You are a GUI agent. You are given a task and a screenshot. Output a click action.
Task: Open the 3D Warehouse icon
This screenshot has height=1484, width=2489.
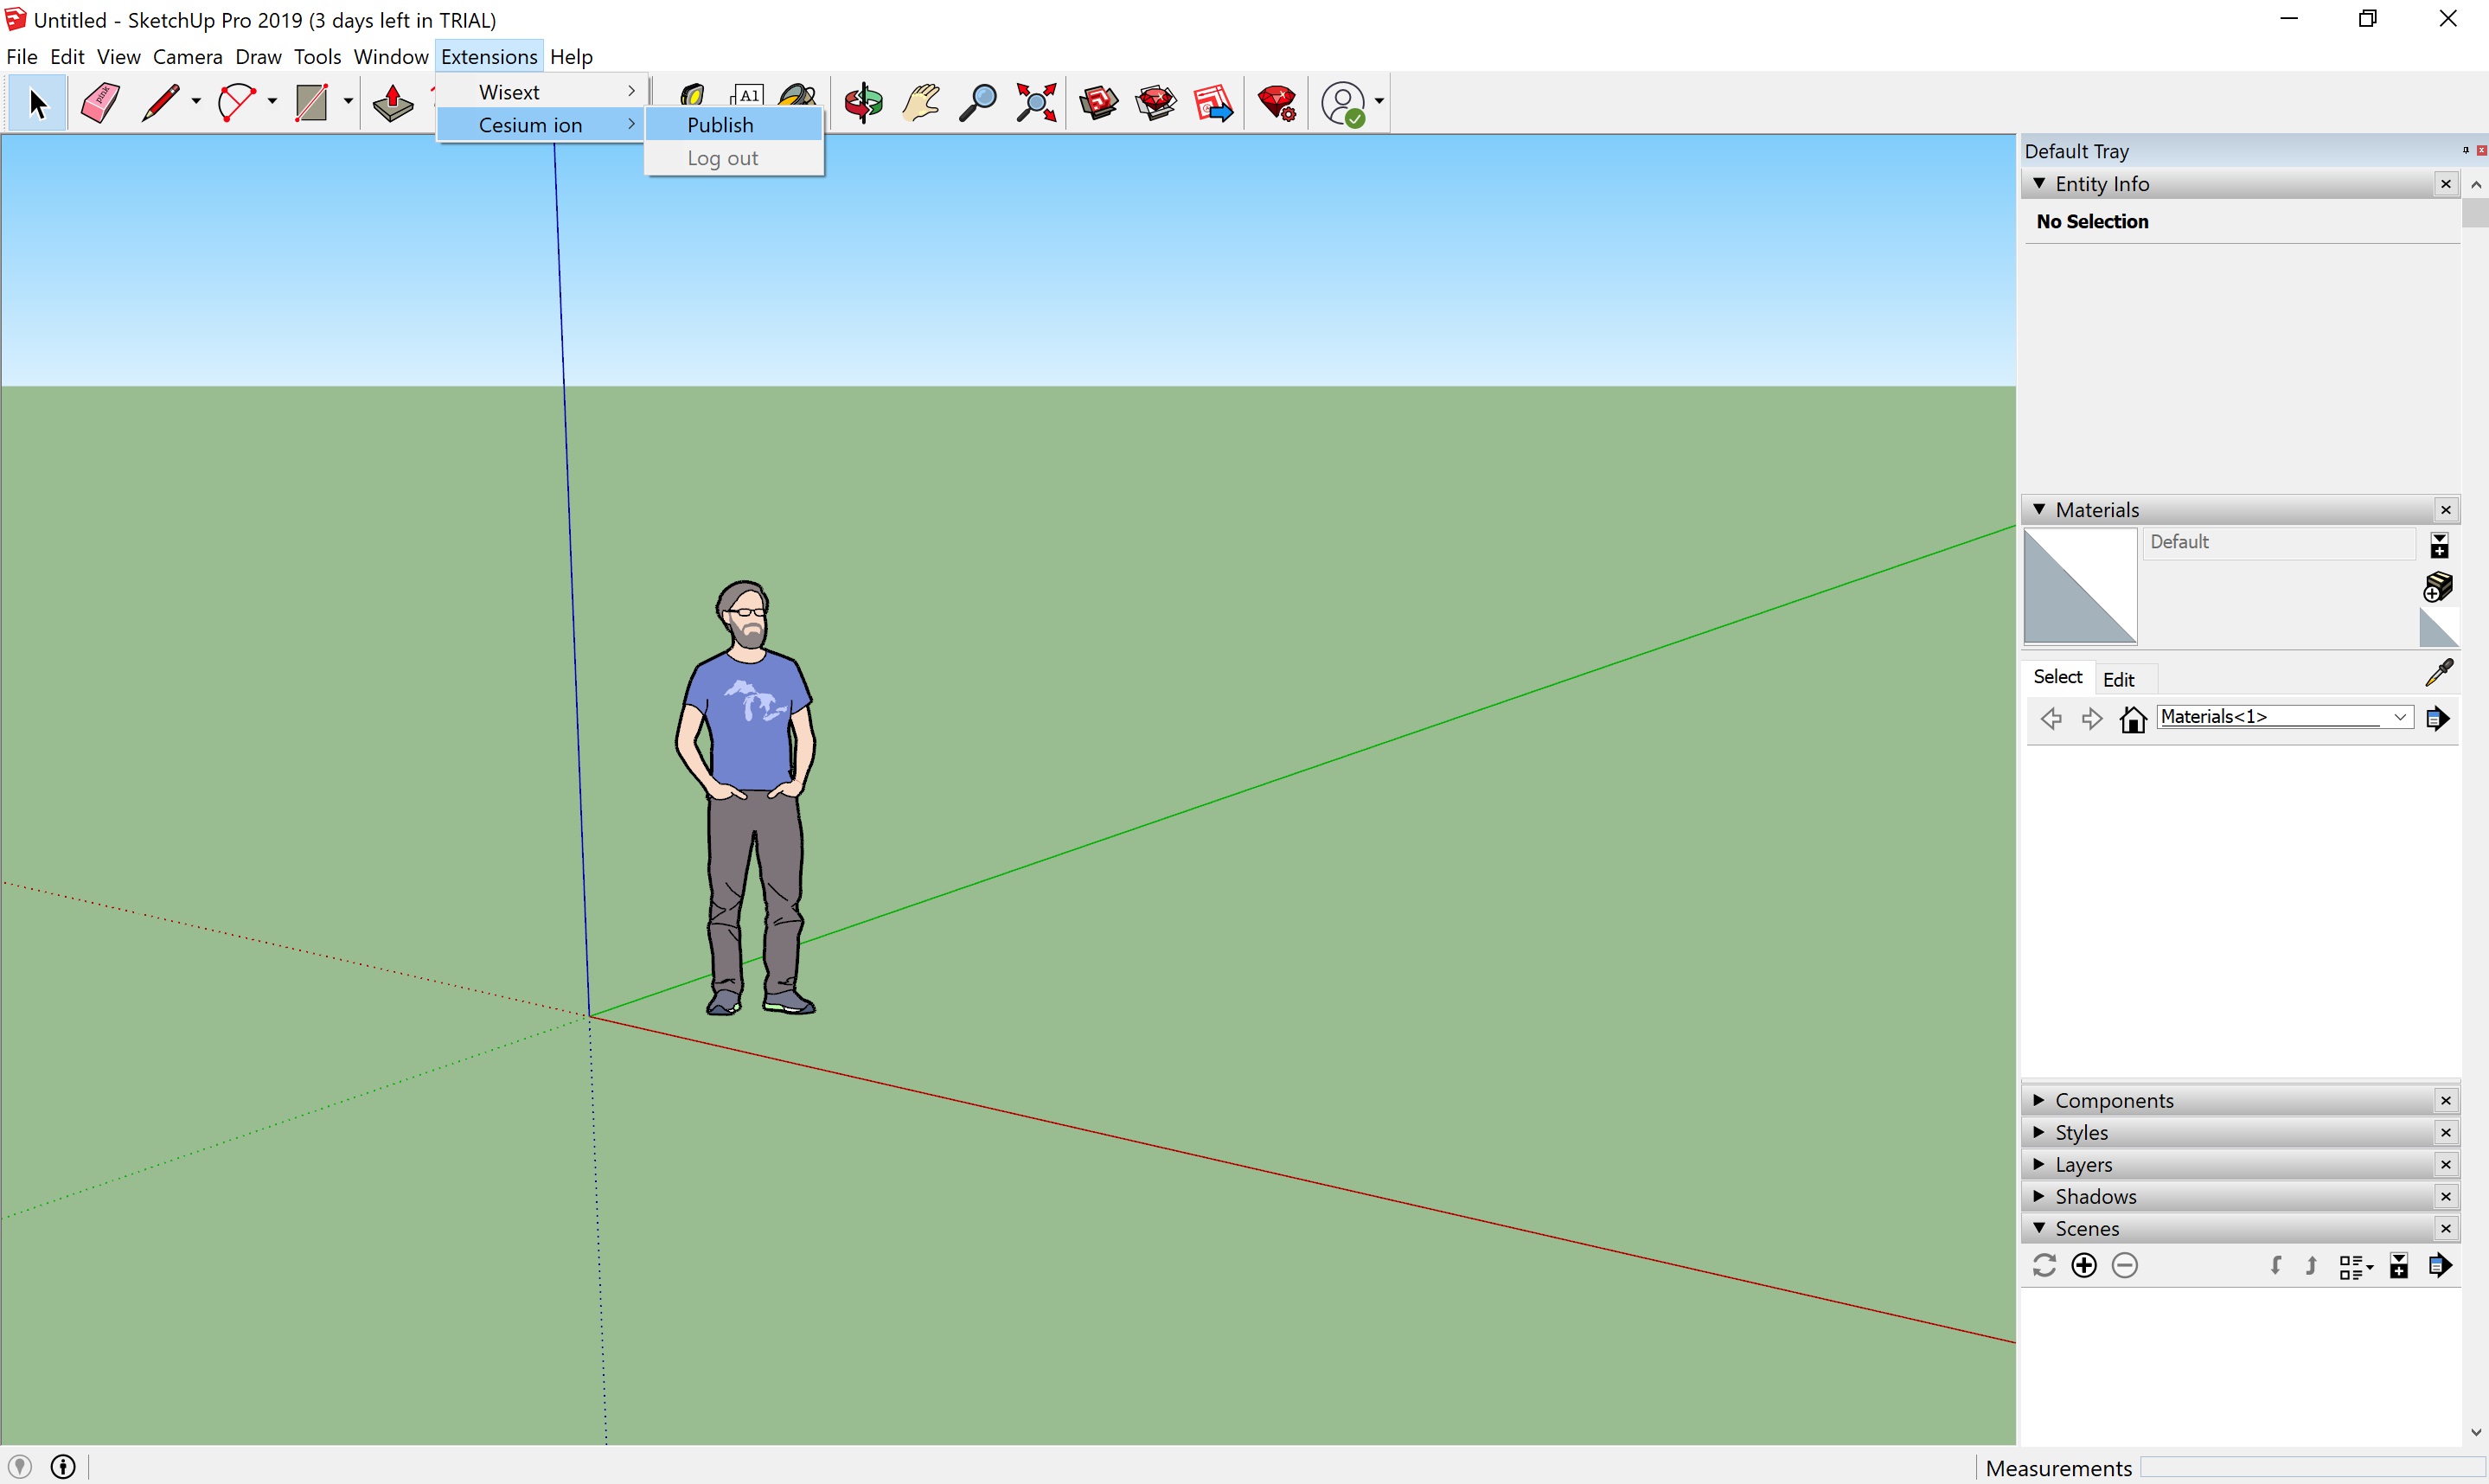[1099, 103]
